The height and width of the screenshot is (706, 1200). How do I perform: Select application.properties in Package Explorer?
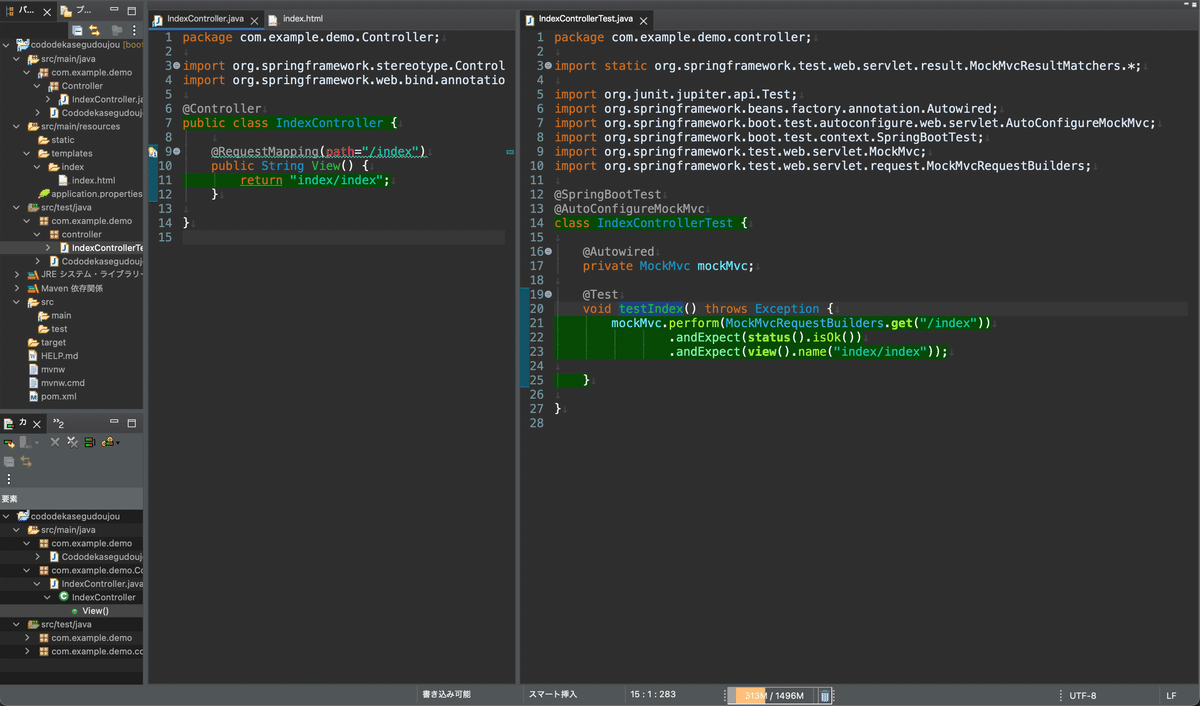[95, 194]
